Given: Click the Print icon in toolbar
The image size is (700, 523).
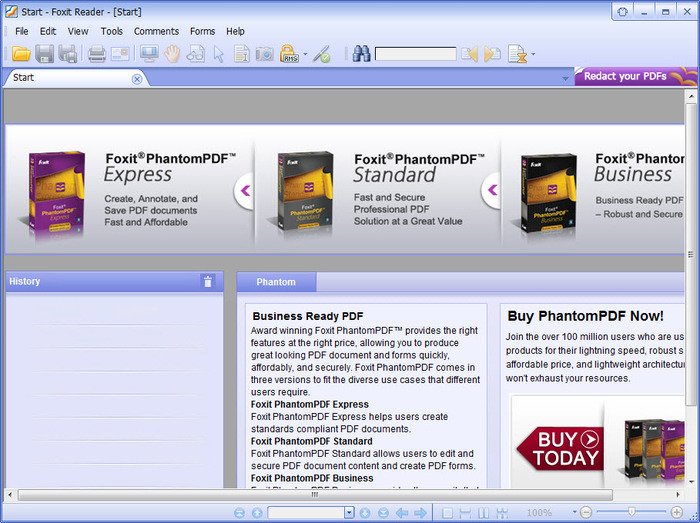Looking at the screenshot, I should click(x=96, y=54).
